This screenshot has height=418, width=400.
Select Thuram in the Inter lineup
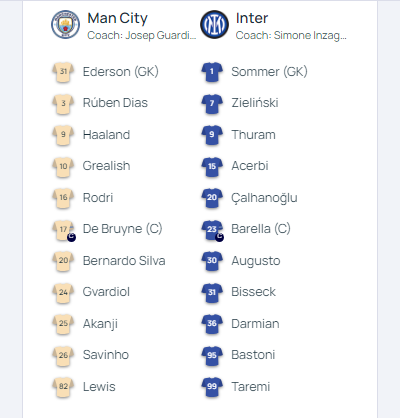(x=254, y=135)
